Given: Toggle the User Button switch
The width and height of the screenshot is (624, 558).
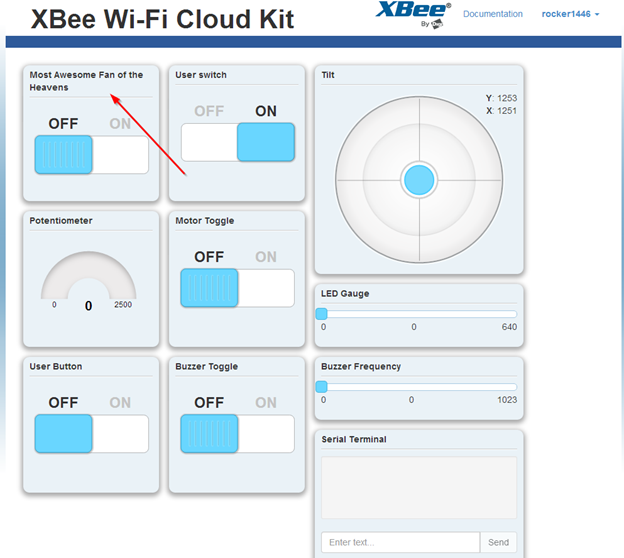Looking at the screenshot, I should (92, 433).
